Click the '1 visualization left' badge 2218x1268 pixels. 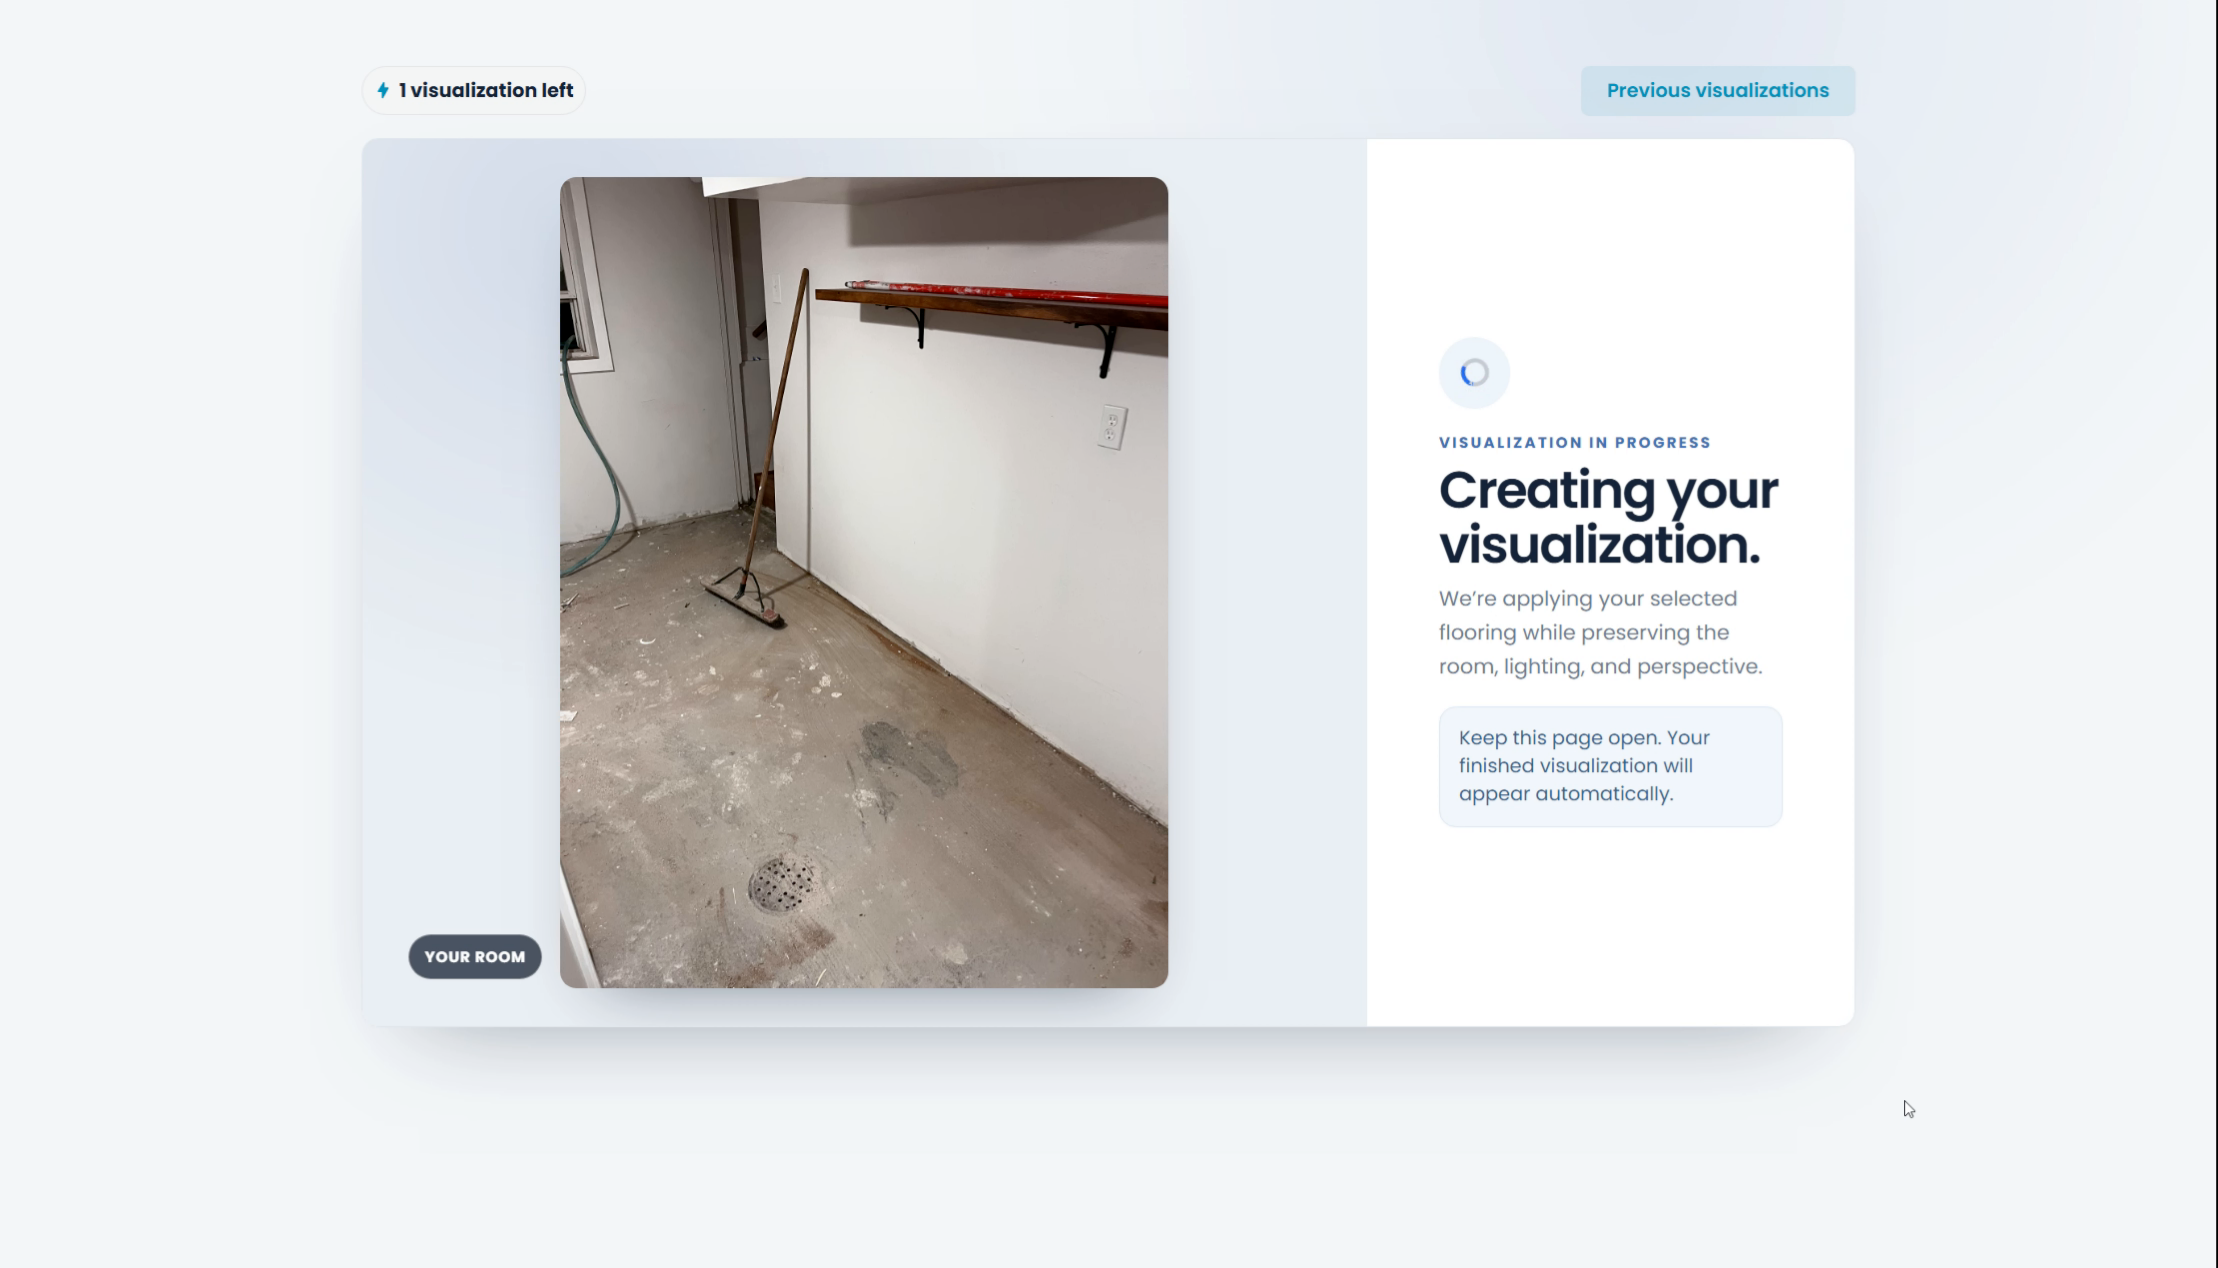474,91
